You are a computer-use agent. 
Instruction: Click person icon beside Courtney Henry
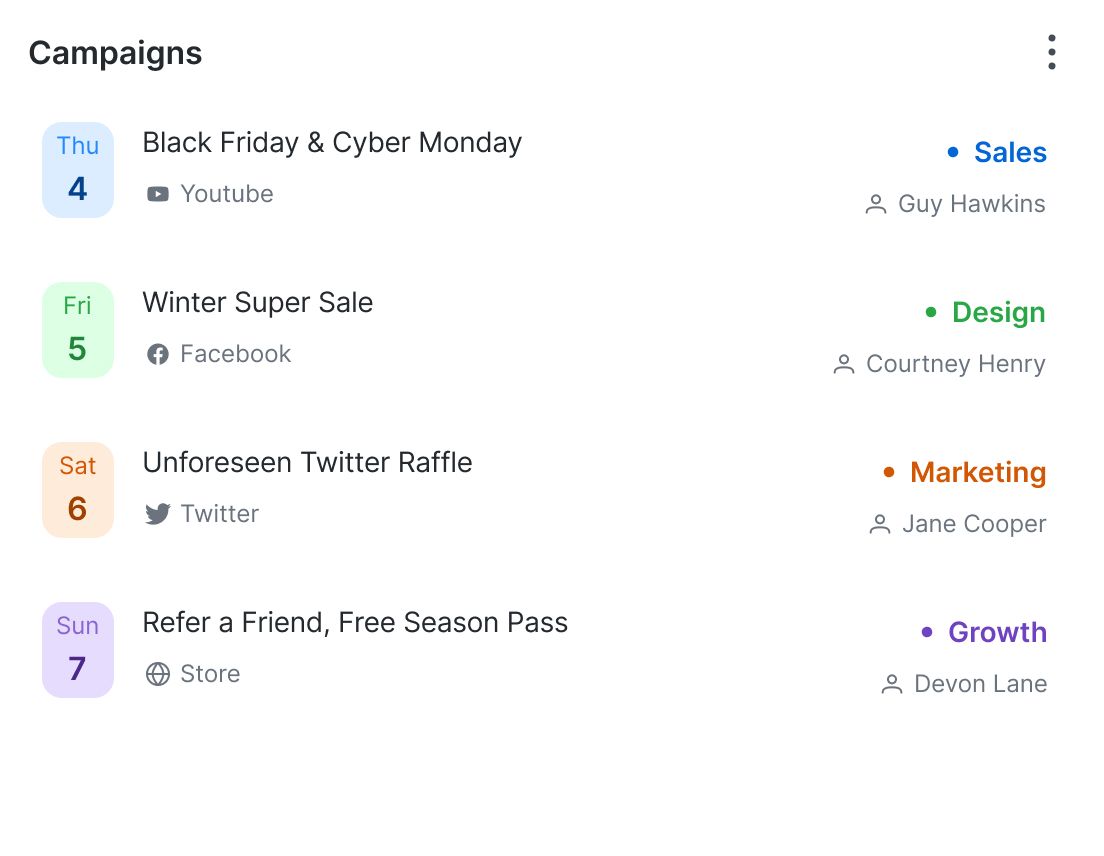point(844,365)
